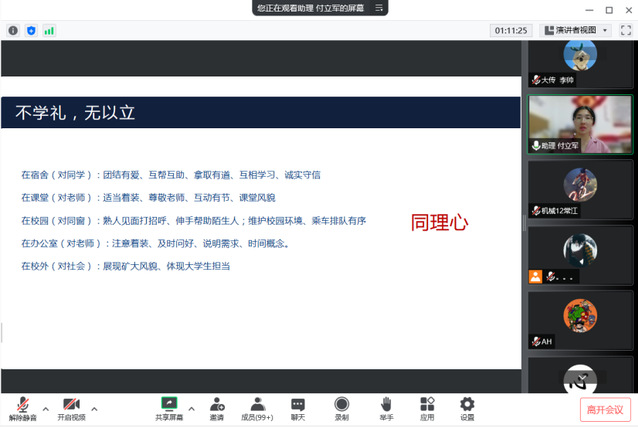Viewport: 638px width, 428px height.
Task: Open the 邀请 invite icon
Action: click(x=217, y=408)
